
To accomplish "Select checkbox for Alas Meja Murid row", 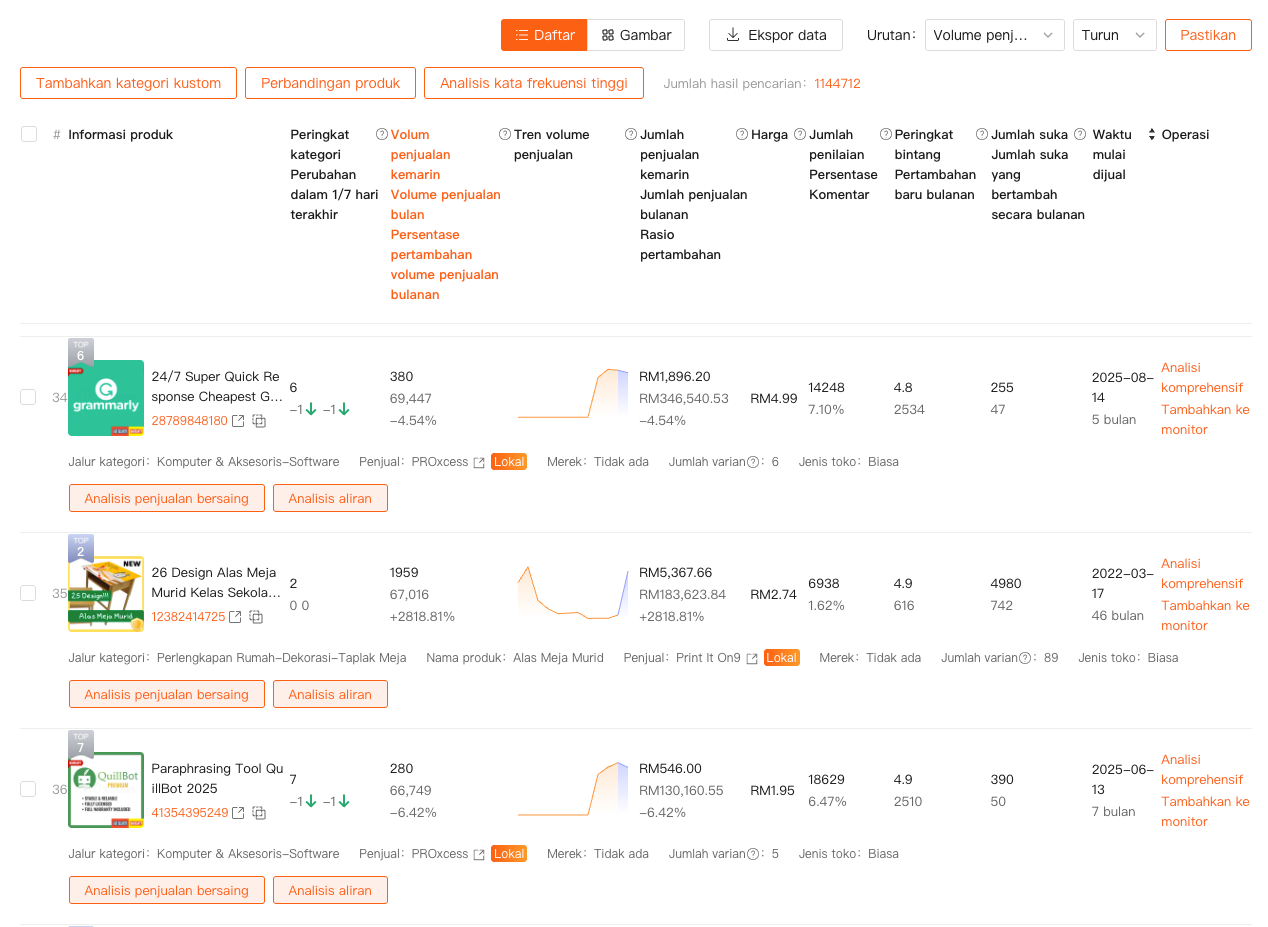I will pyautogui.click(x=28, y=593).
